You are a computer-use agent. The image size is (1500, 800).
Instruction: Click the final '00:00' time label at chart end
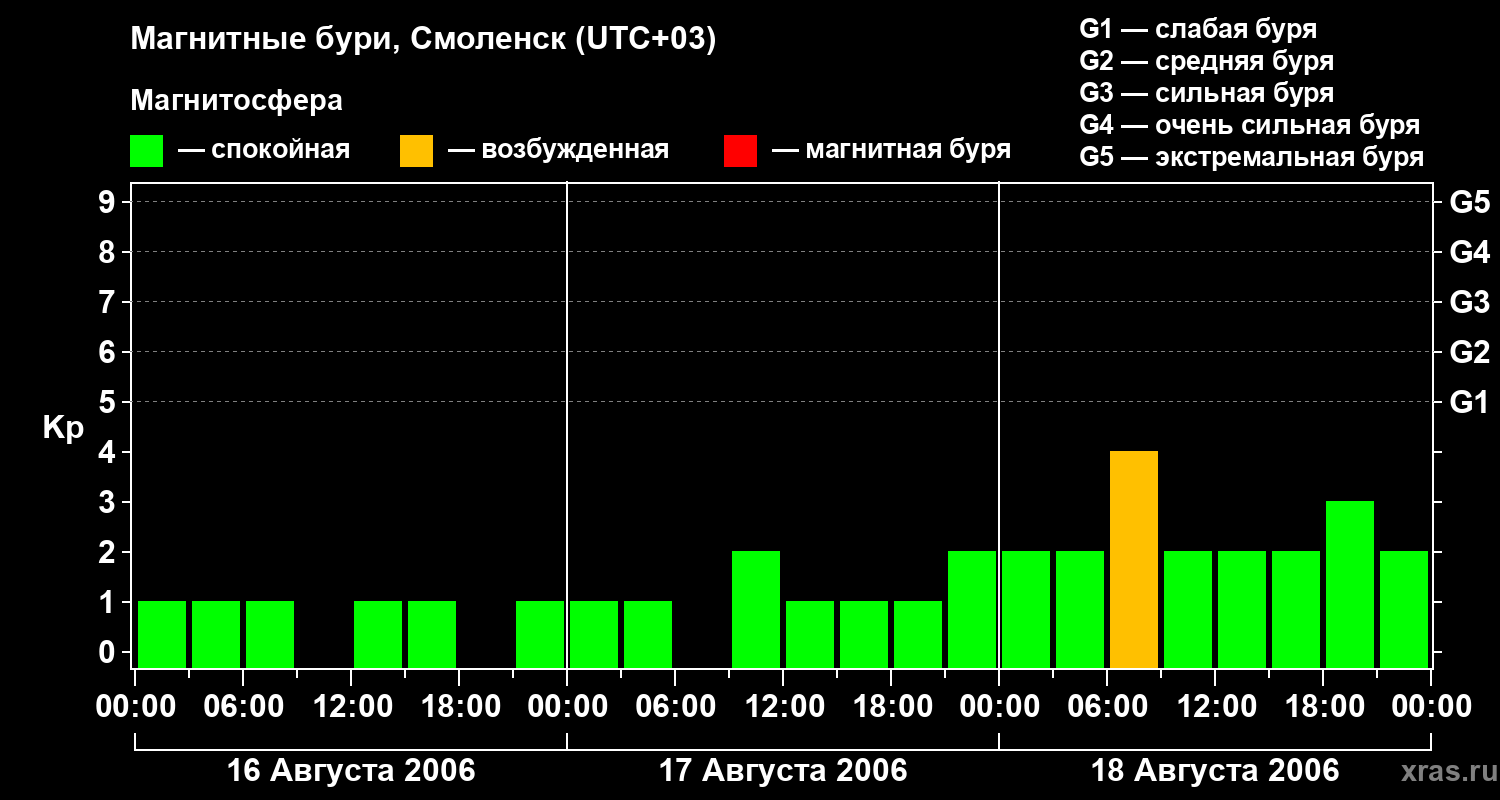[x=1431, y=707]
